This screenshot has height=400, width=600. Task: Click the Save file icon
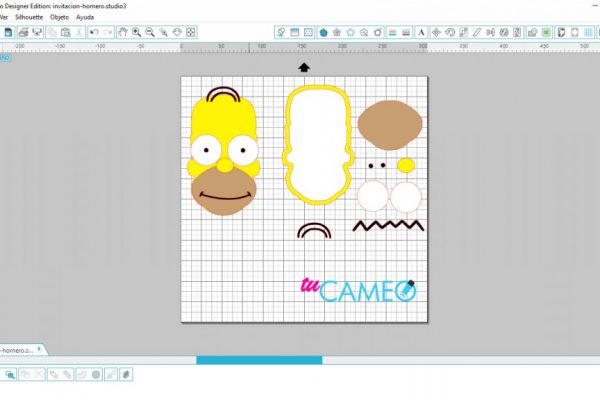point(8,33)
